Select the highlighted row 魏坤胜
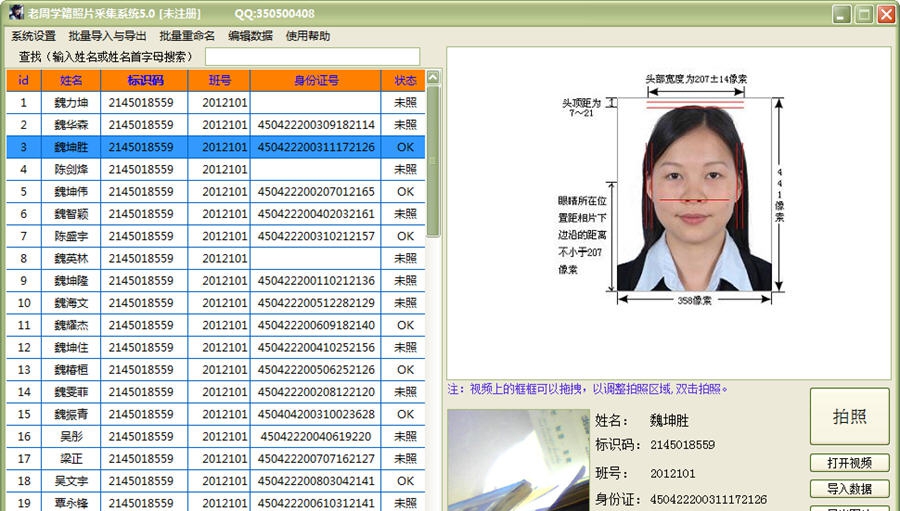 [x=216, y=147]
